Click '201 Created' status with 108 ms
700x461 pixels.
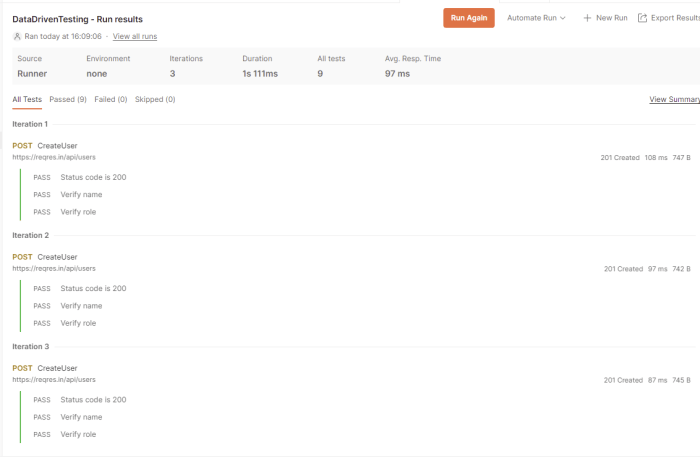point(620,158)
